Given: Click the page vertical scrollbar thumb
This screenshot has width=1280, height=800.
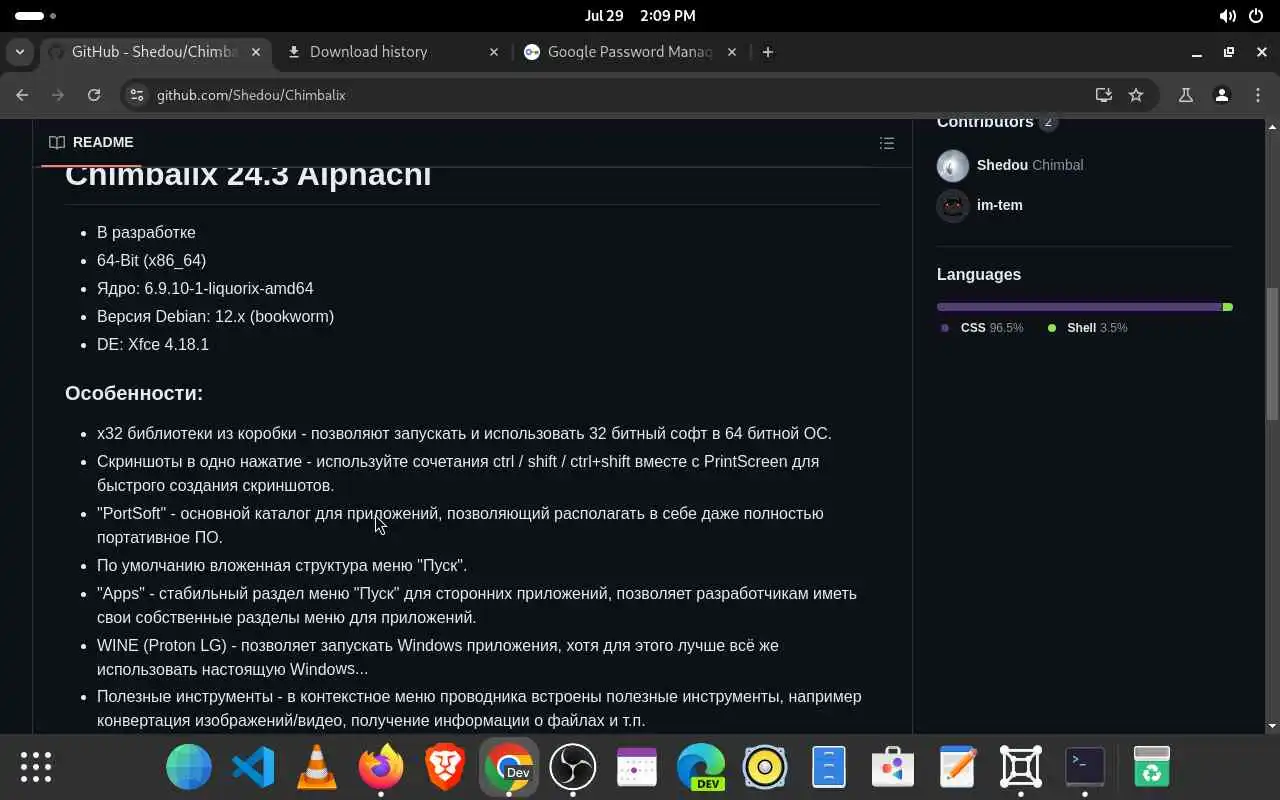Looking at the screenshot, I should click(1272, 354).
